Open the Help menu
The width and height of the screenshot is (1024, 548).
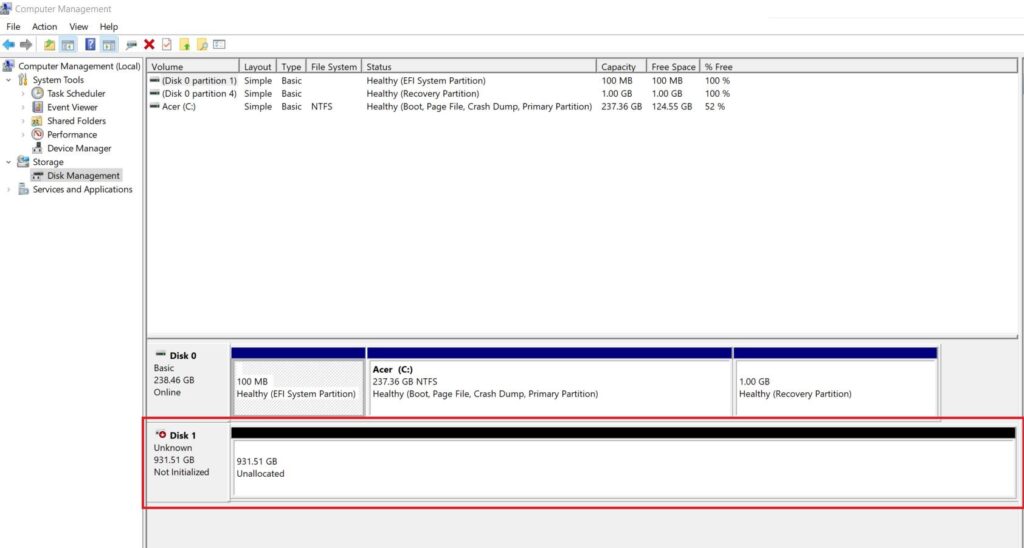pos(109,27)
